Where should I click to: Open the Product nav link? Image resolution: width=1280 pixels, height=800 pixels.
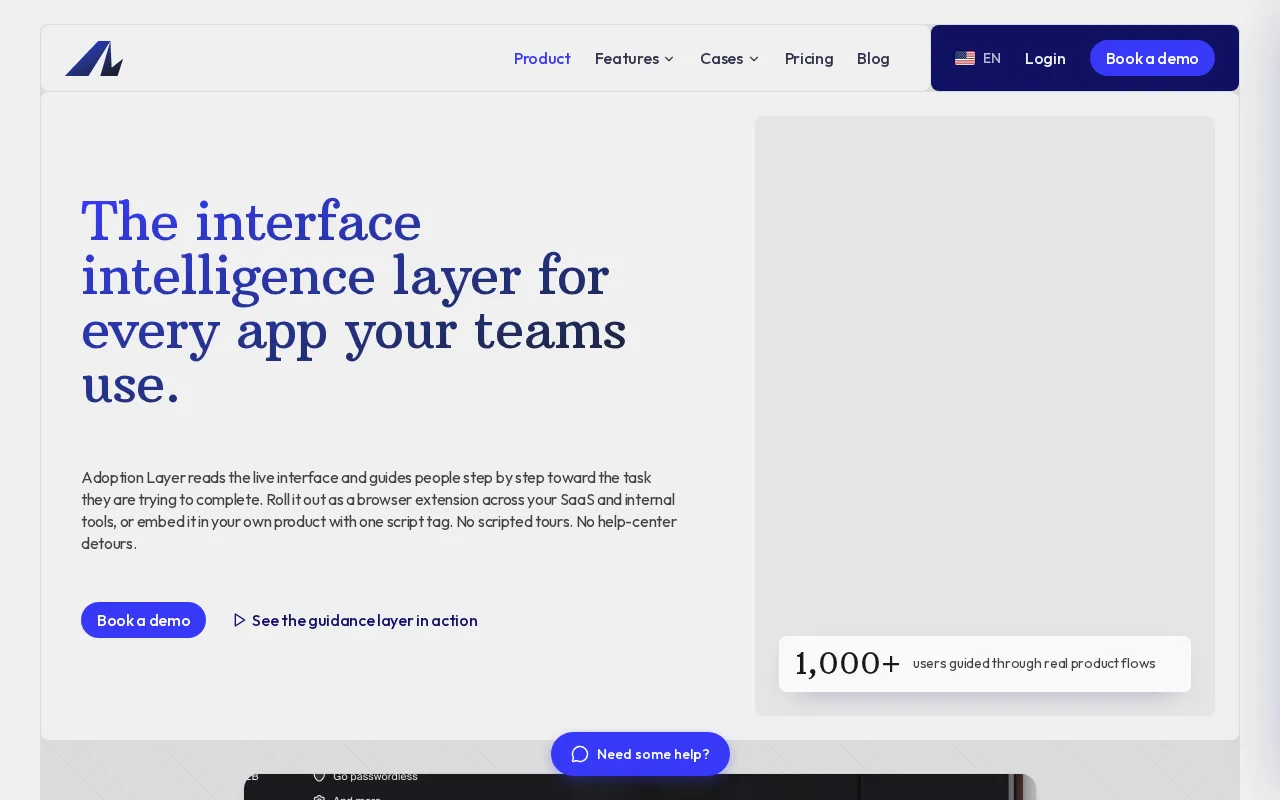[542, 59]
